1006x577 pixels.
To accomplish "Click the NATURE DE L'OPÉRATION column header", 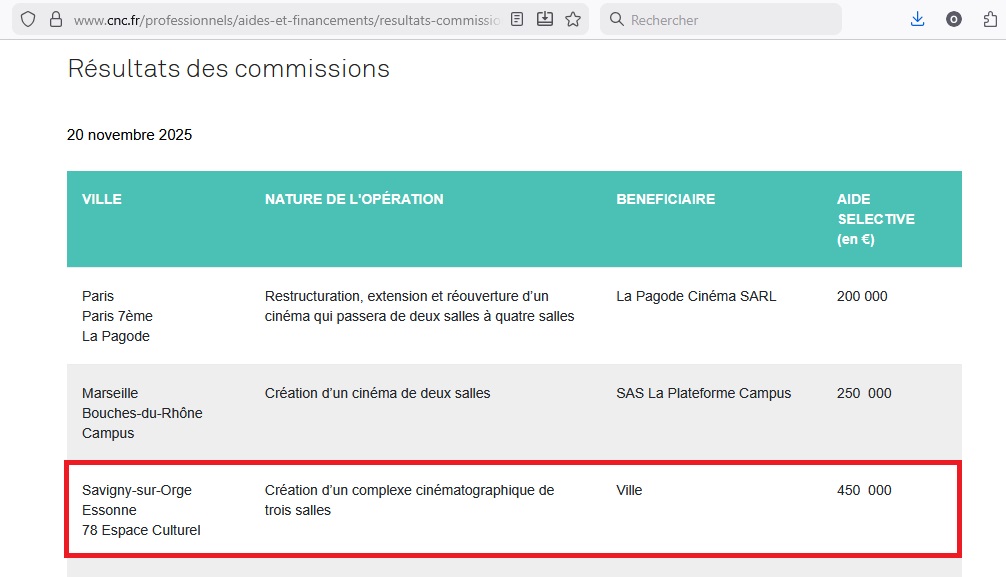I will (354, 199).
